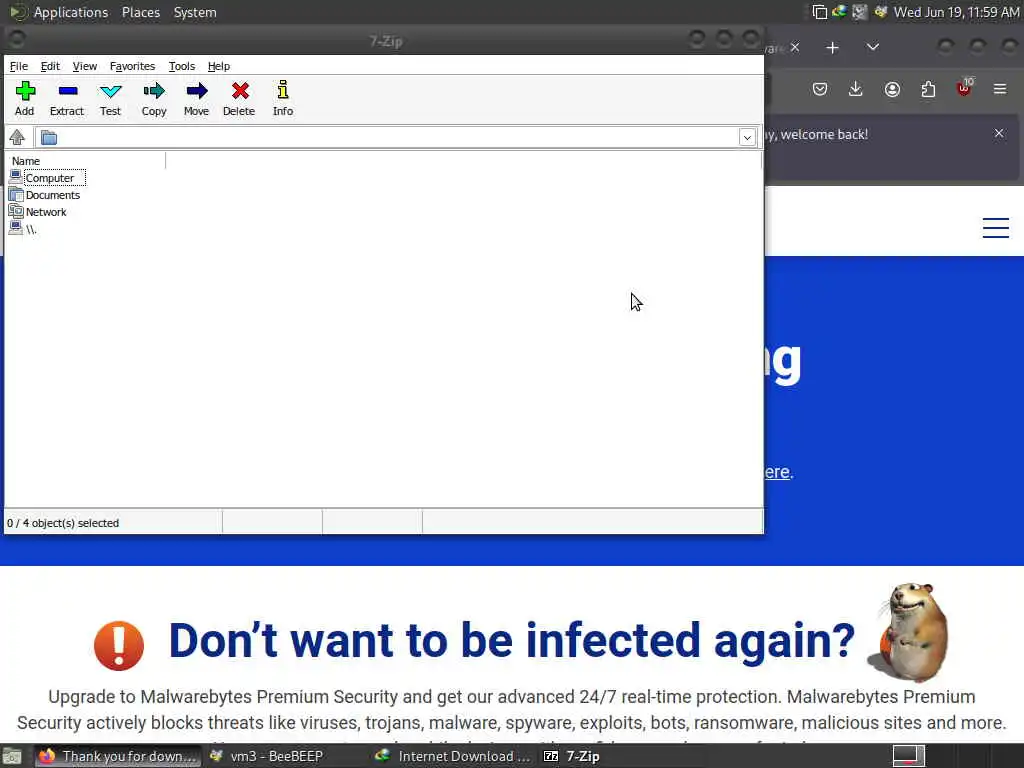Click the window-stack tray icon
This screenshot has width=1024, height=768.
tap(819, 12)
